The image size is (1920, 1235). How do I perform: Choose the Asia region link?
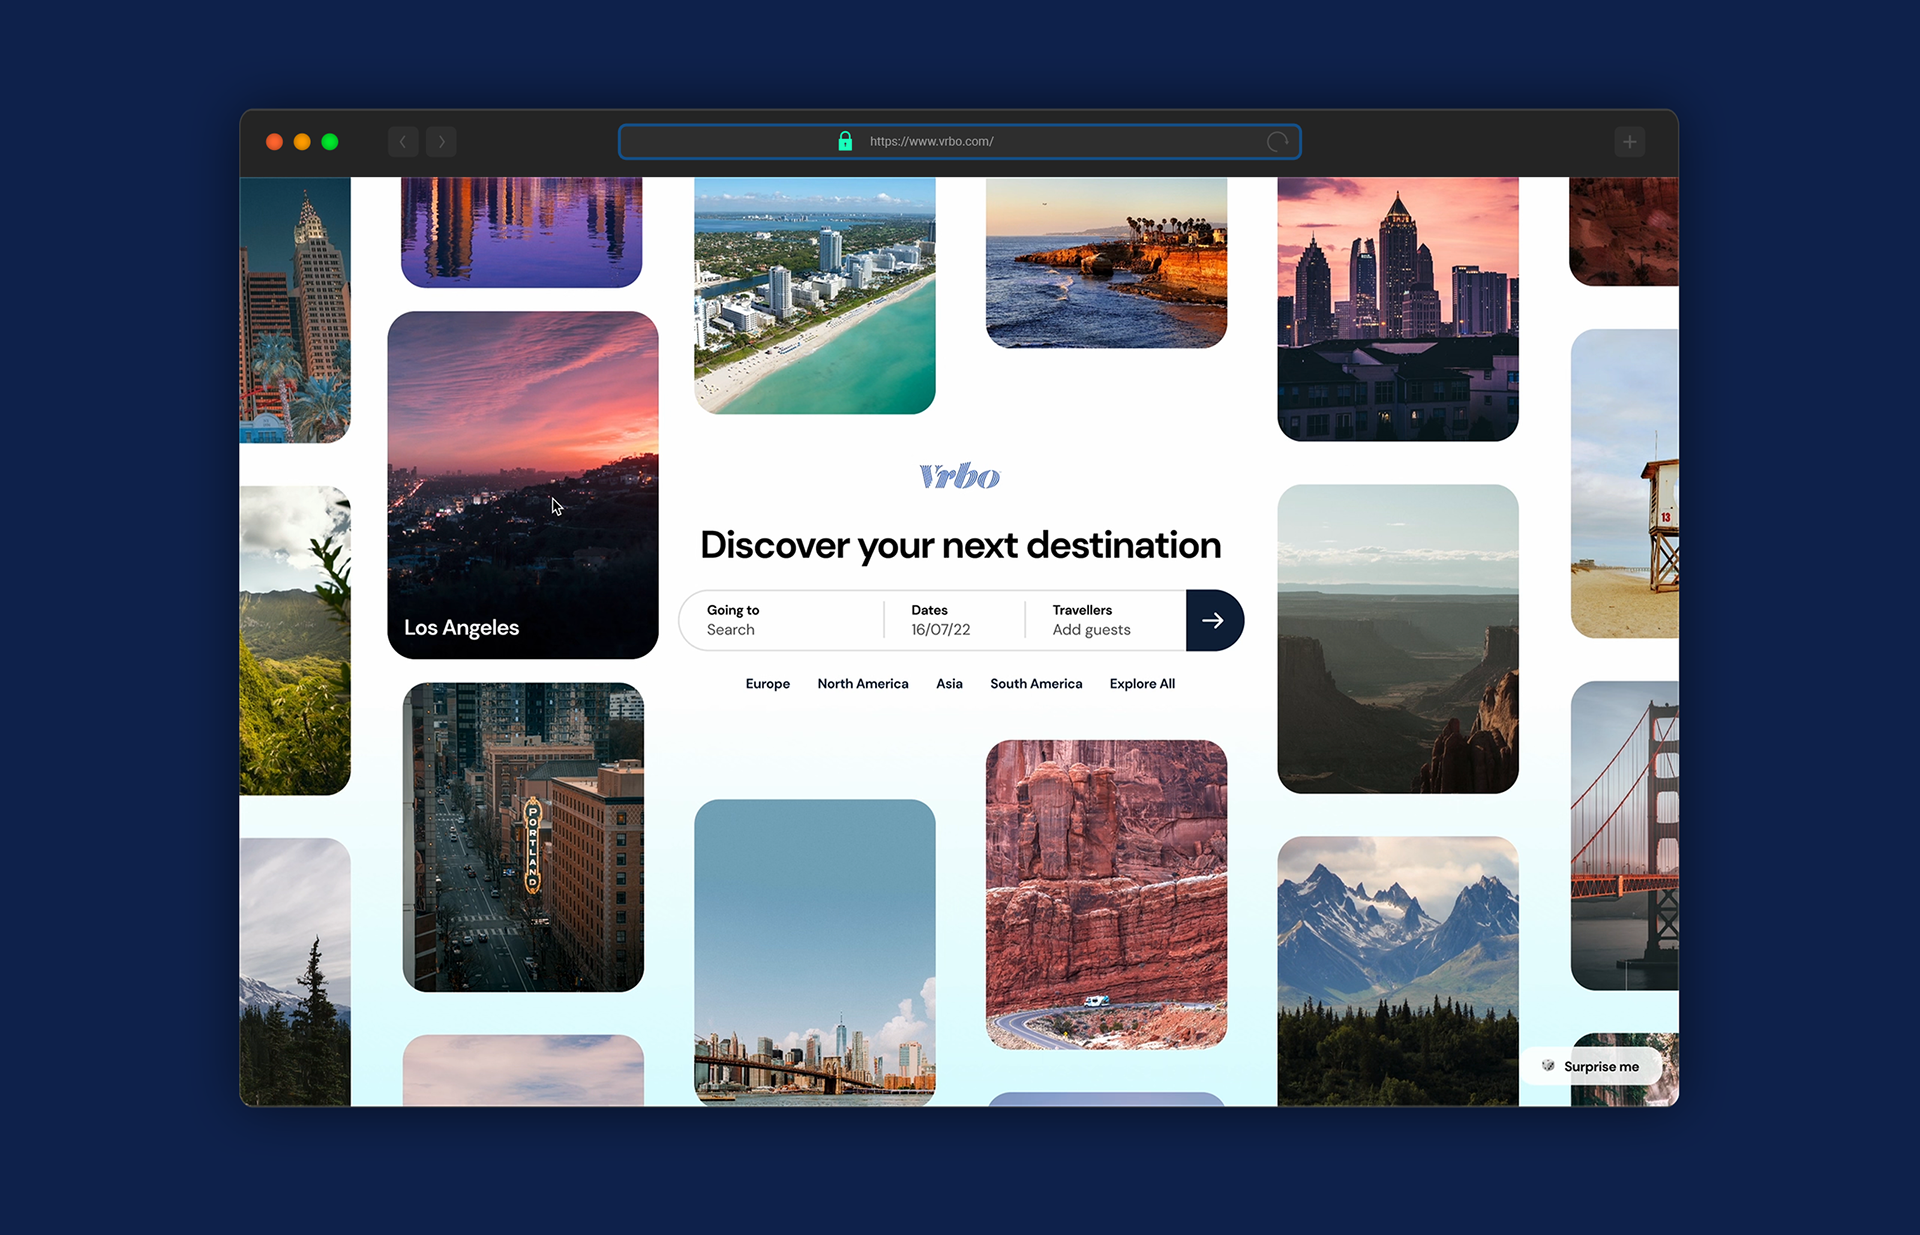(x=949, y=684)
